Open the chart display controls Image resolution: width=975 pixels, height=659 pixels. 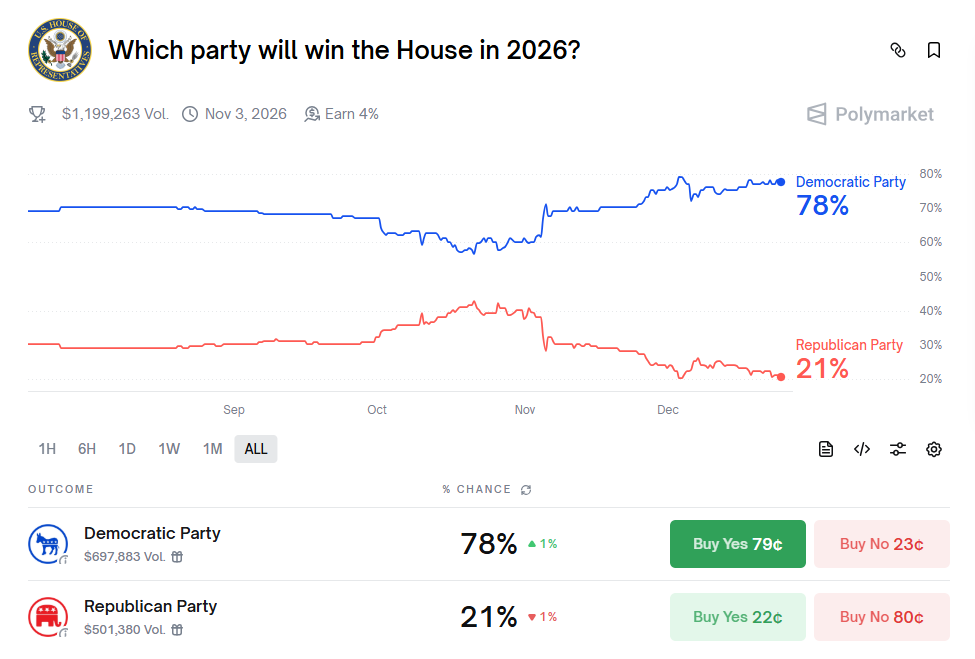(897, 449)
